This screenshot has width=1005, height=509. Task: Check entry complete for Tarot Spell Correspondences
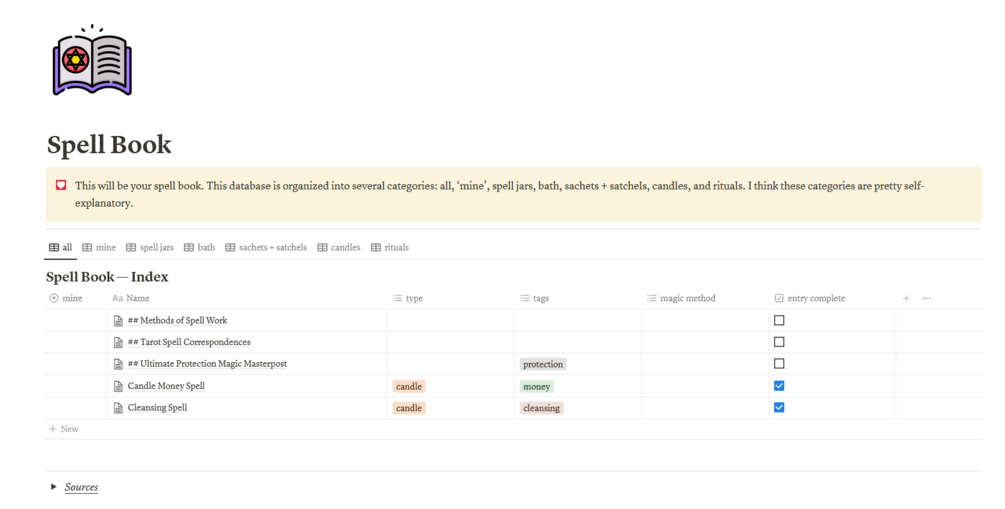click(779, 342)
